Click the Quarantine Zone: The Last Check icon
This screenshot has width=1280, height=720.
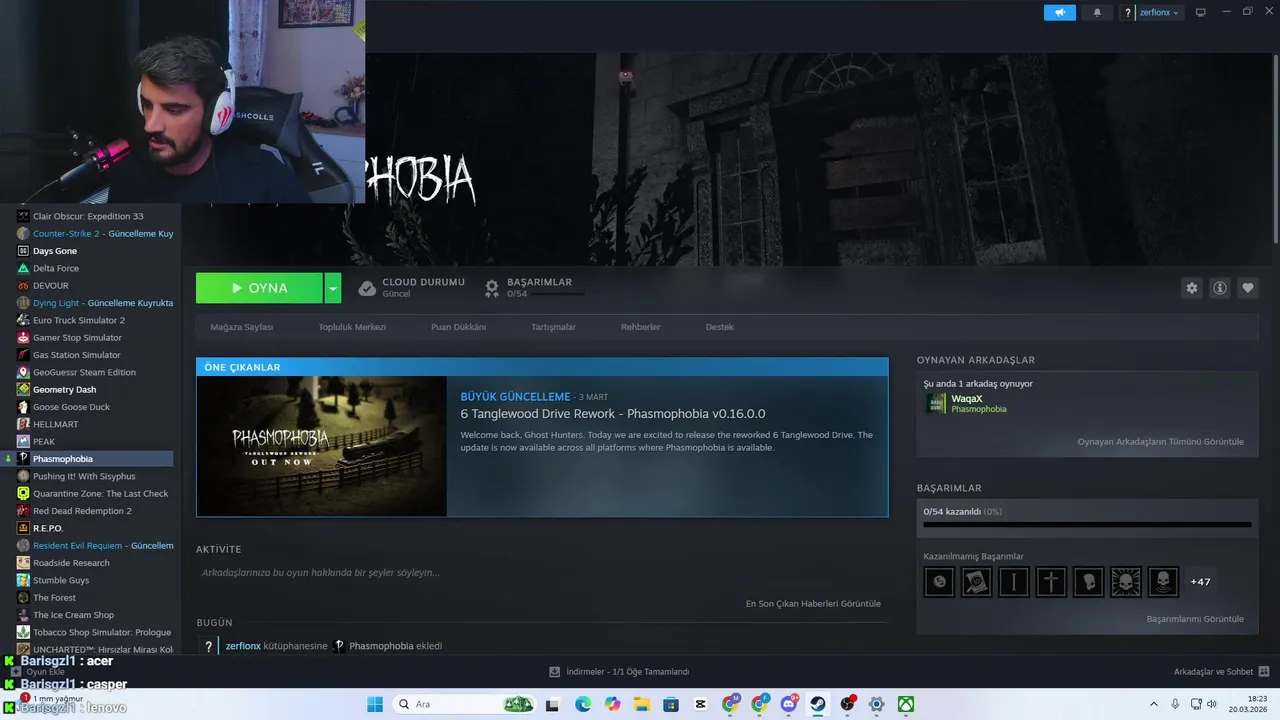click(x=23, y=493)
